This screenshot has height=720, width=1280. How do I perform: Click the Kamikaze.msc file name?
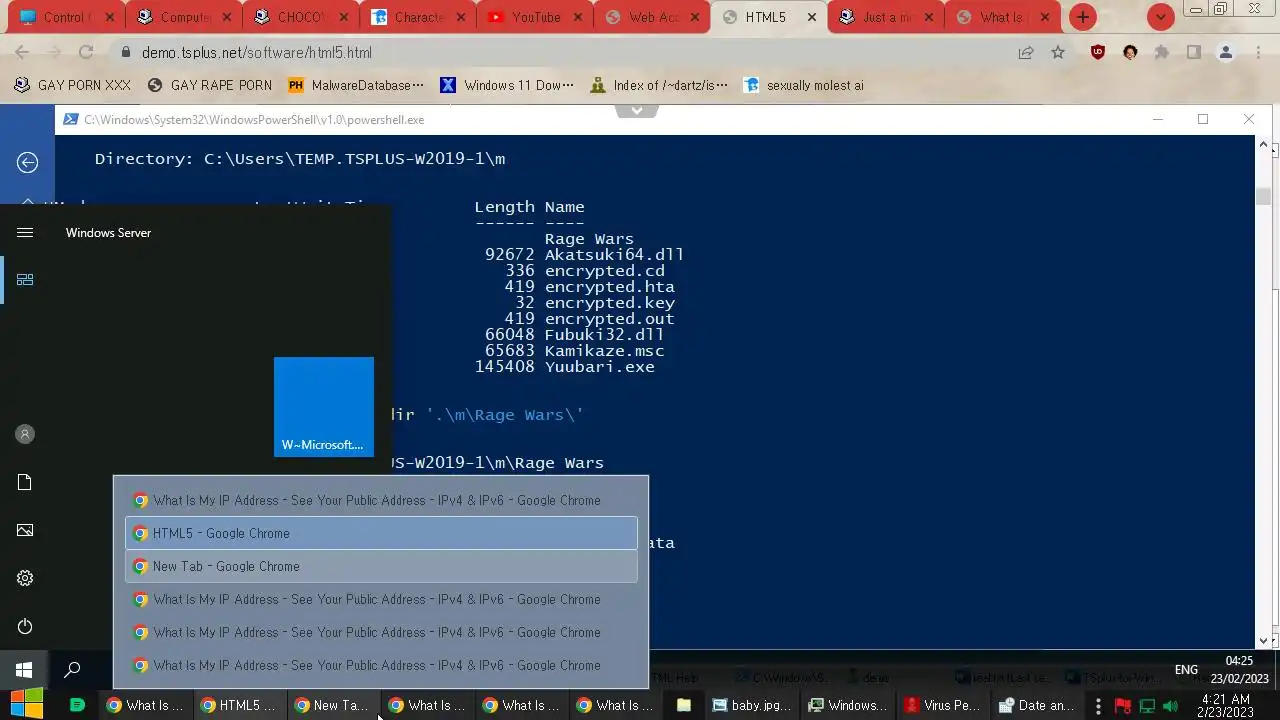604,350
